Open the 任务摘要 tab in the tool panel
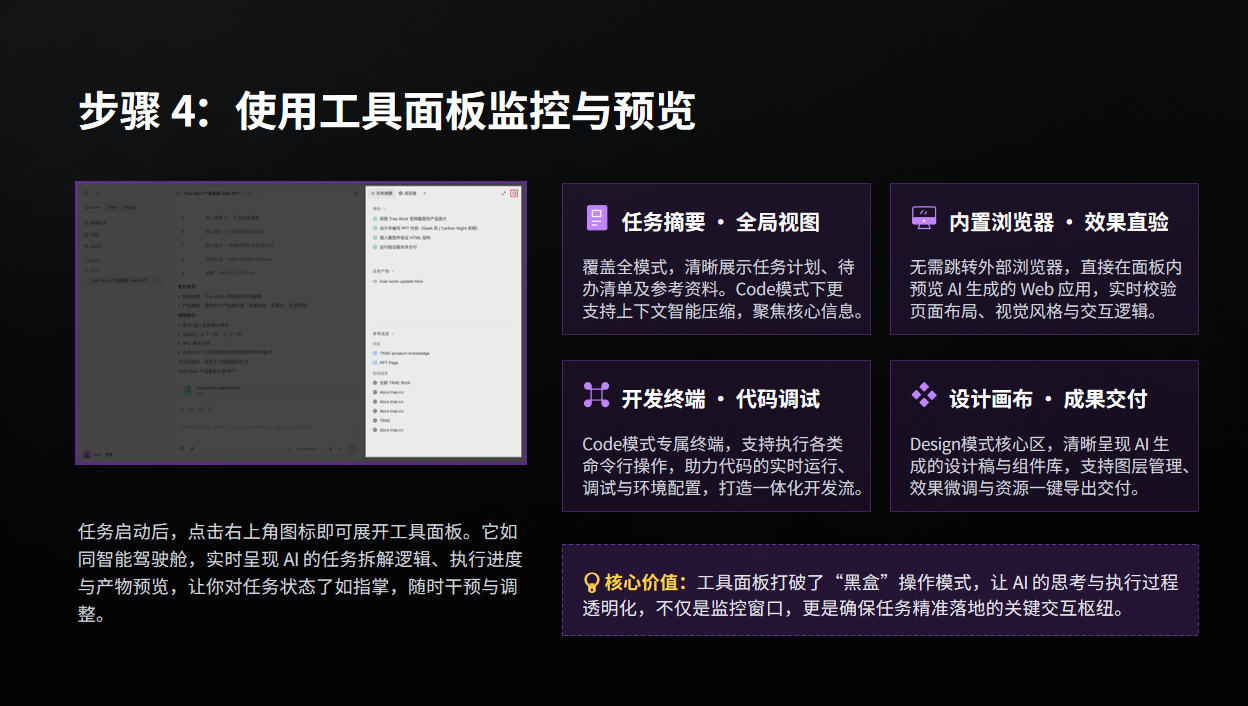The width and height of the screenshot is (1248, 706). tap(381, 193)
